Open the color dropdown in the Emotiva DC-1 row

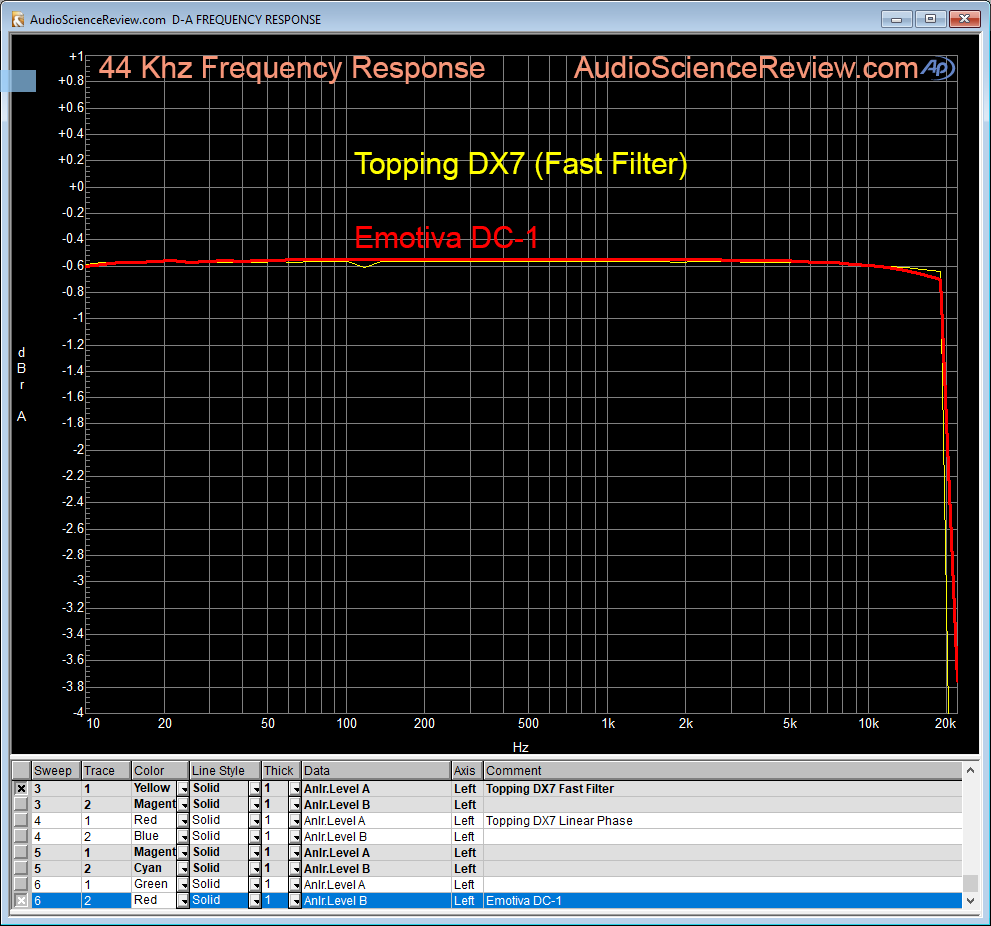coord(183,901)
